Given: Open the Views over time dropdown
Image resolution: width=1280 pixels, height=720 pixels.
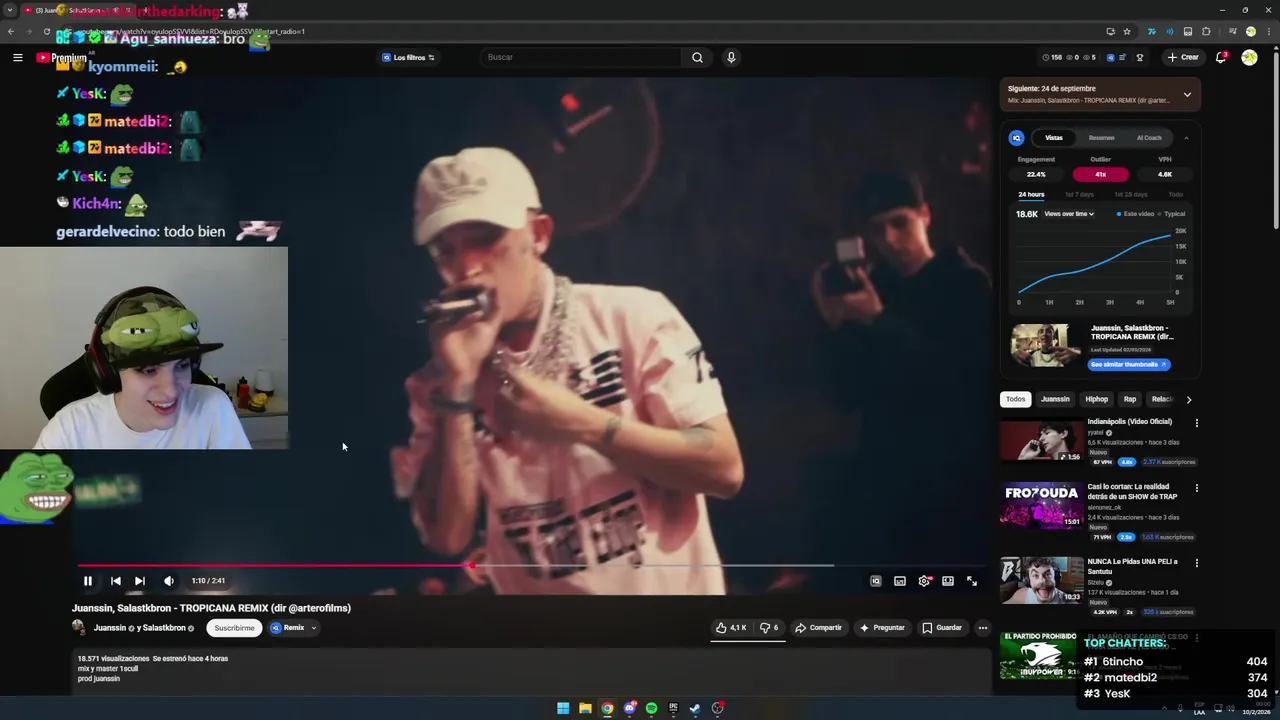Looking at the screenshot, I should pos(1069,214).
